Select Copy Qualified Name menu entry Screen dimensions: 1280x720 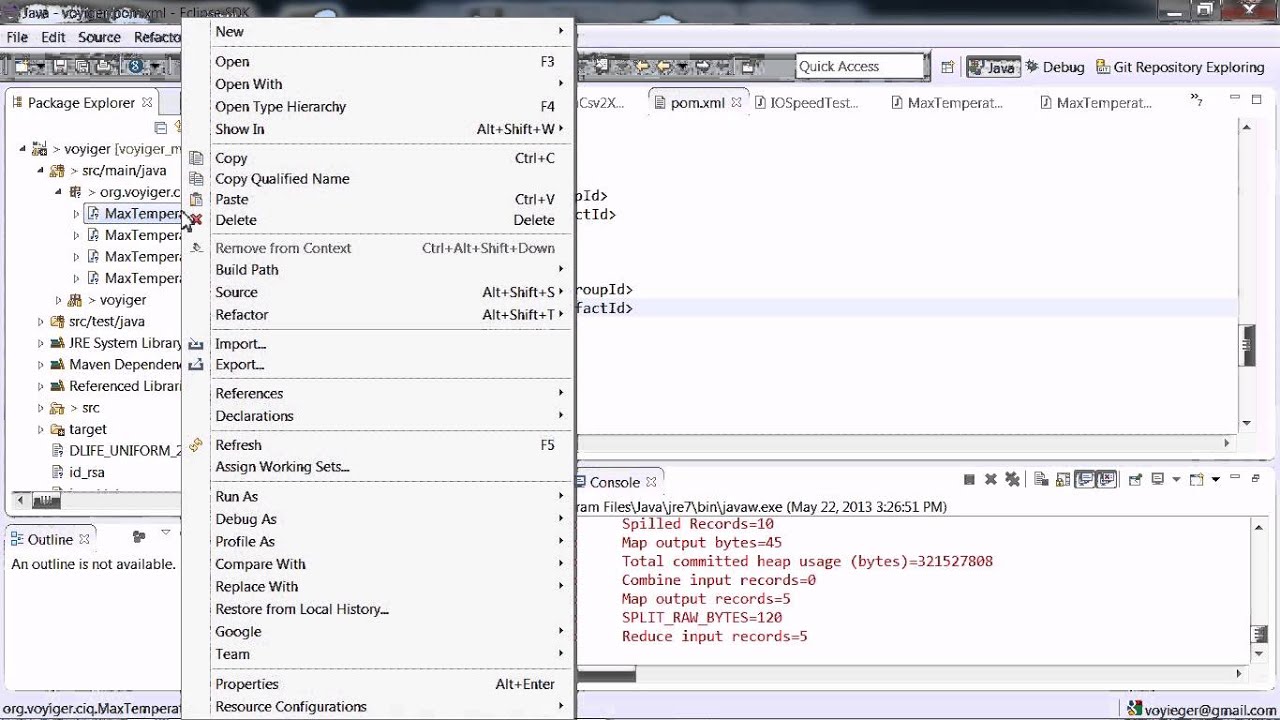(x=378, y=179)
